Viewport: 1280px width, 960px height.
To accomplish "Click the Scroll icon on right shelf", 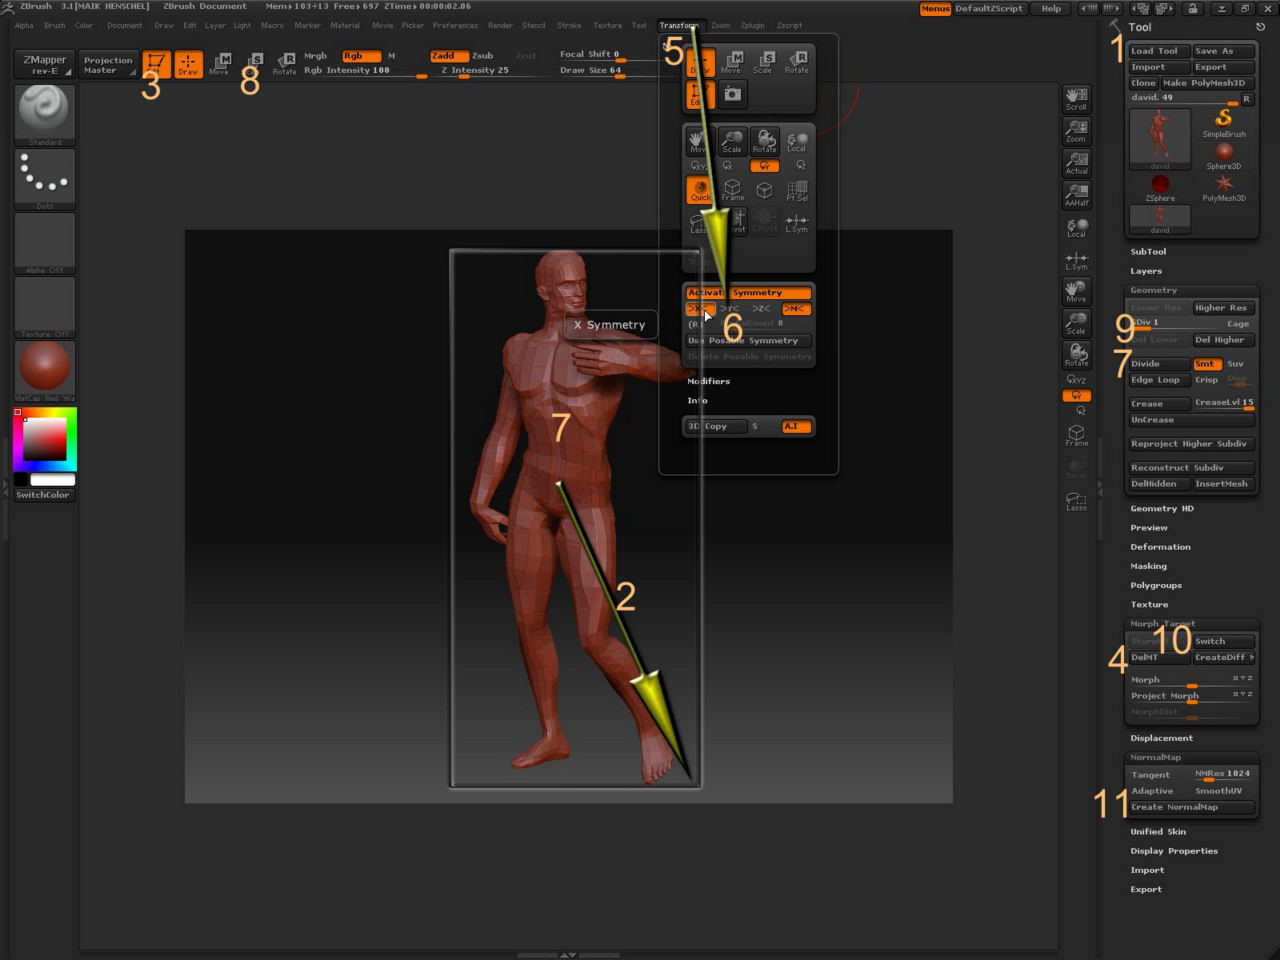I will (1076, 99).
